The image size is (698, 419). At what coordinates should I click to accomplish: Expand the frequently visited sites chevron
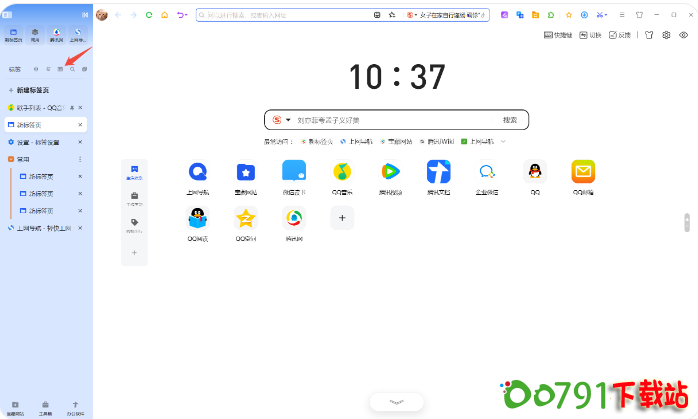tap(503, 141)
